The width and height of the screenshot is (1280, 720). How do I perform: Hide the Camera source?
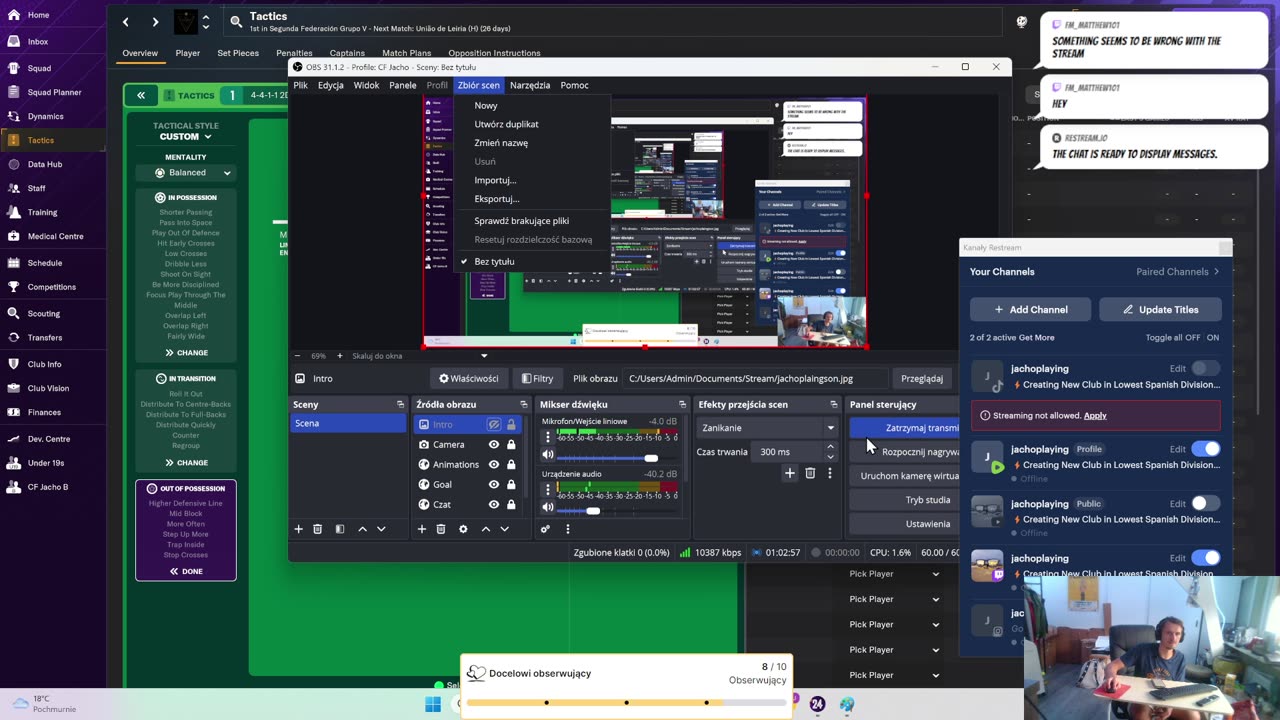[494, 444]
